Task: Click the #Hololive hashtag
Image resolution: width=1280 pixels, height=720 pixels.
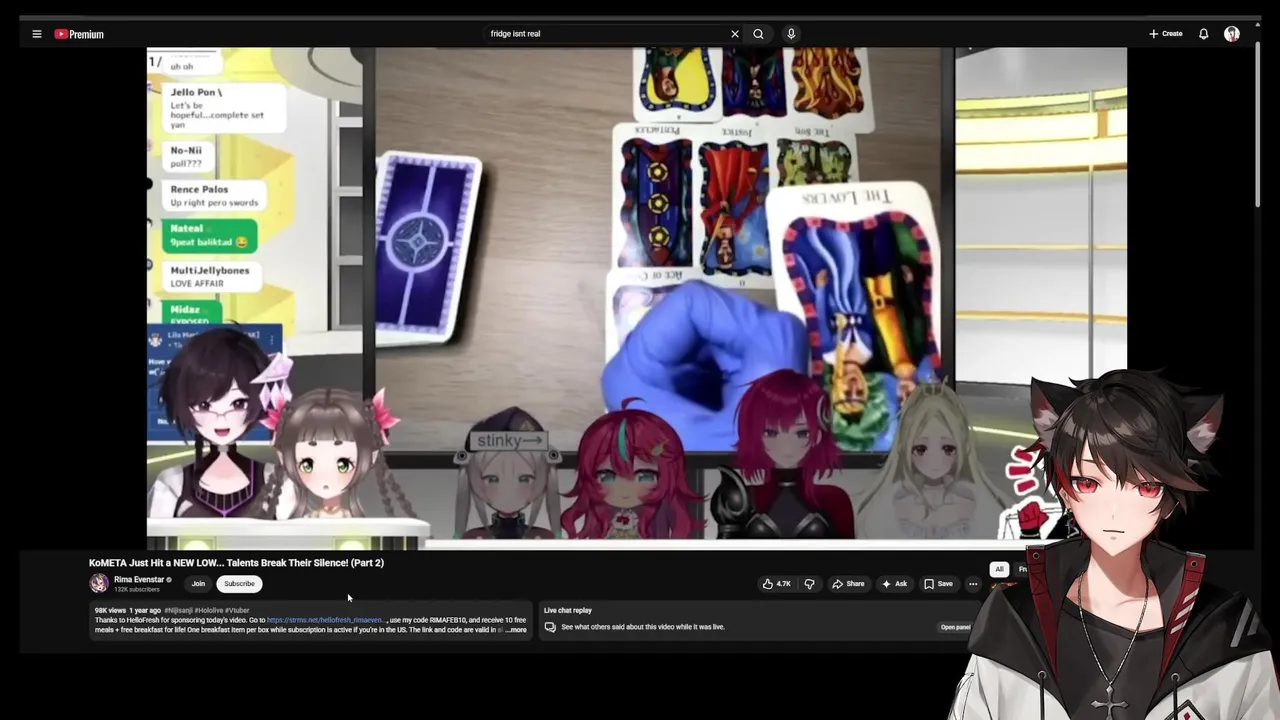Action: tap(208, 610)
